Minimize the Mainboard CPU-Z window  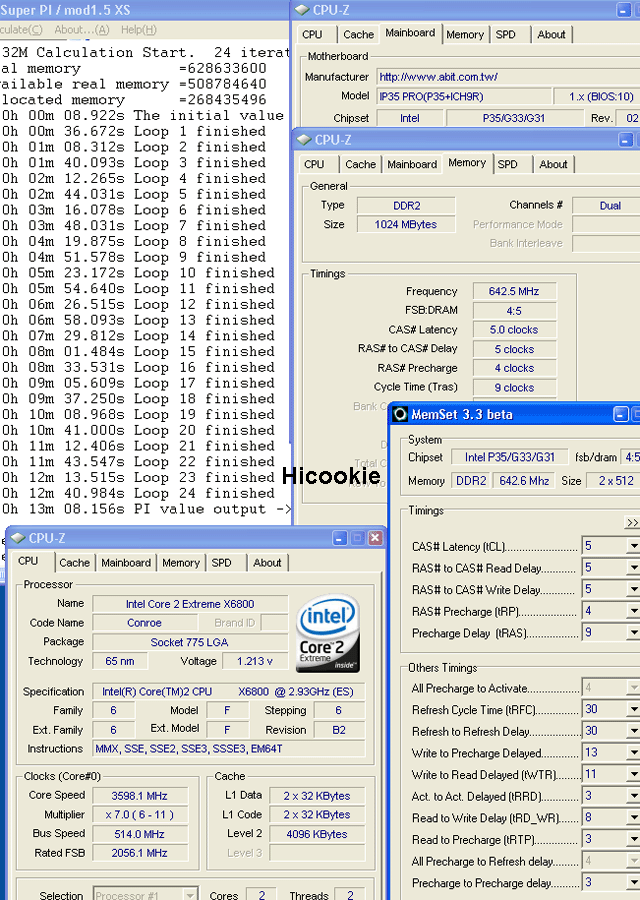click(x=623, y=10)
